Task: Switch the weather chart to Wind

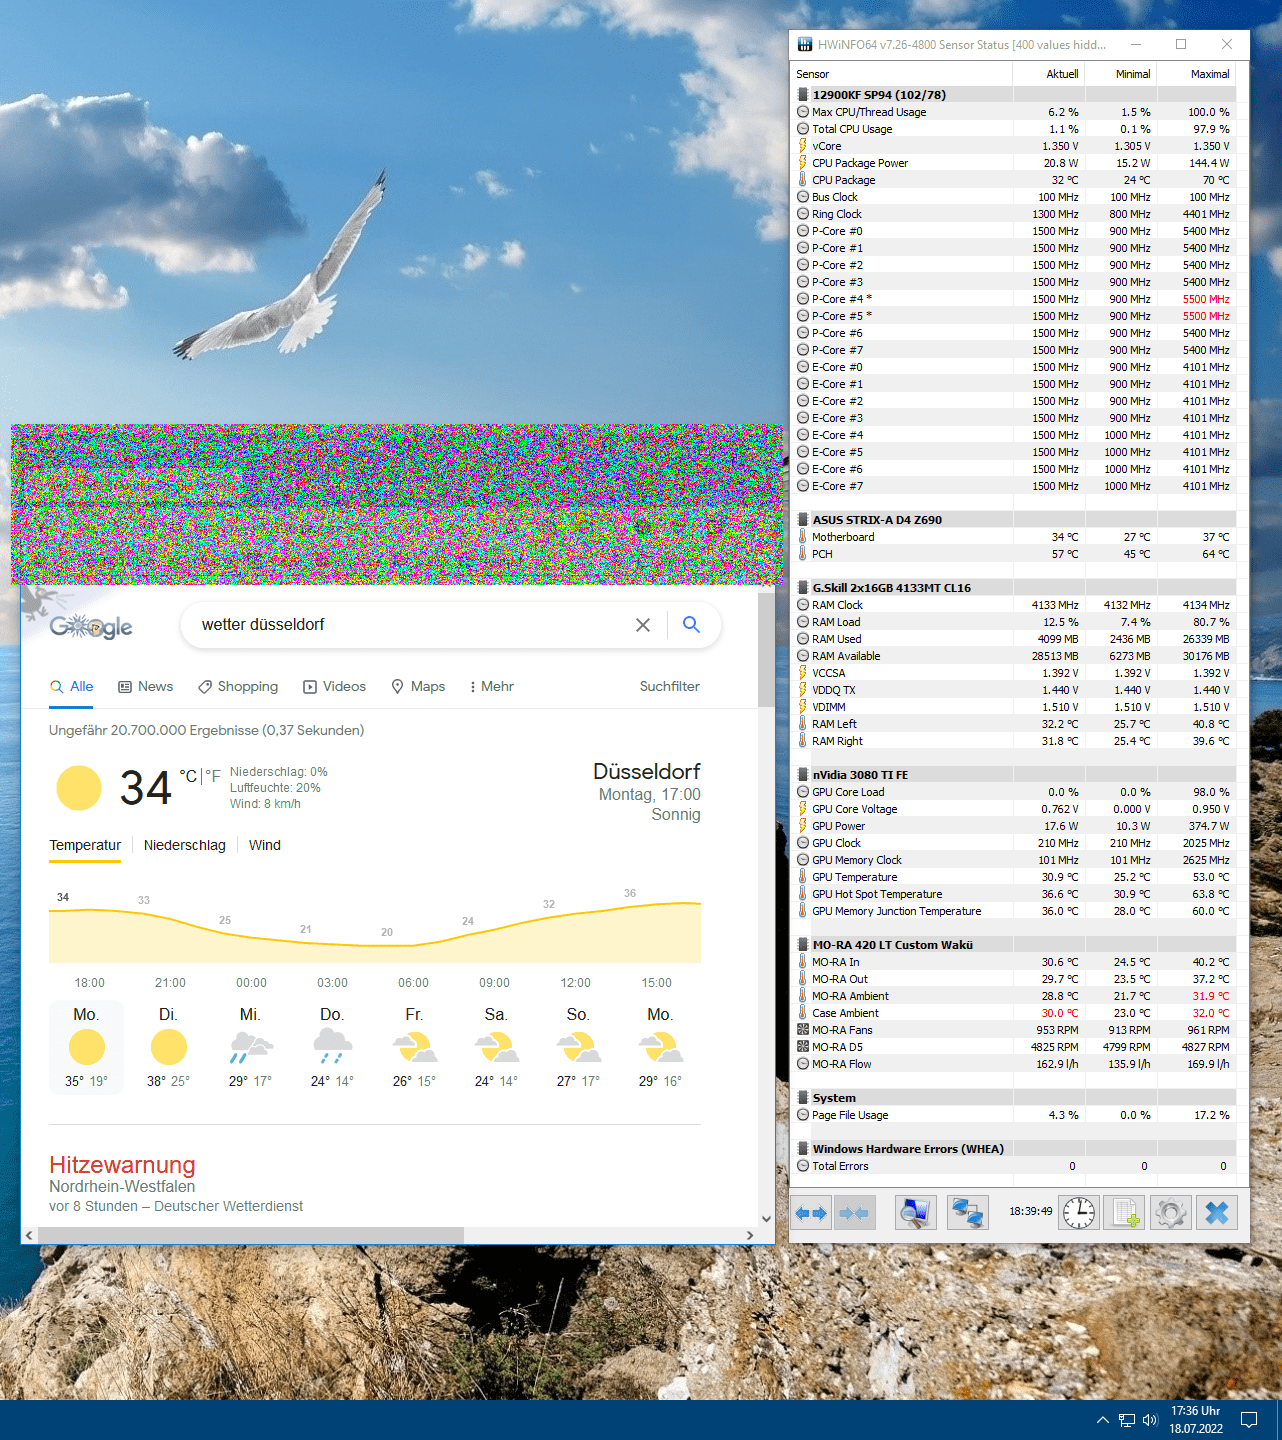Action: click(265, 846)
